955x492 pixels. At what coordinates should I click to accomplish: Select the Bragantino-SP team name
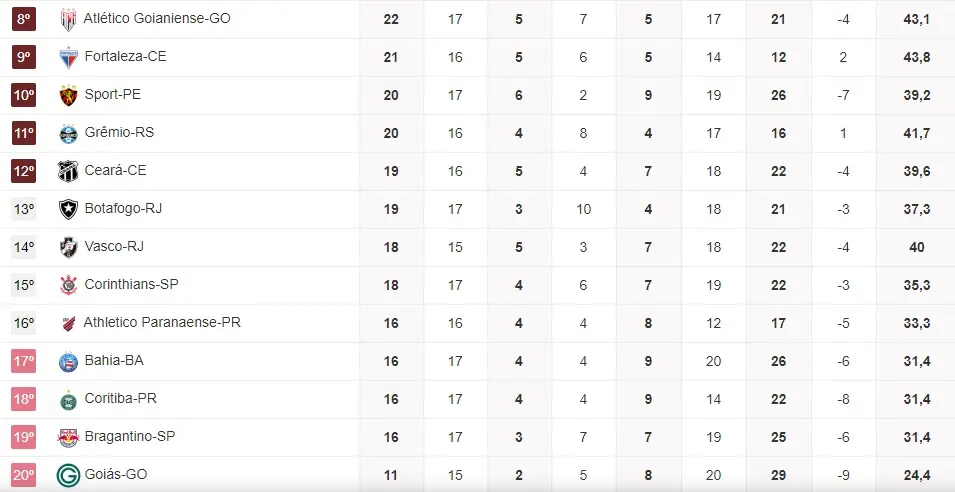pyautogui.click(x=130, y=437)
